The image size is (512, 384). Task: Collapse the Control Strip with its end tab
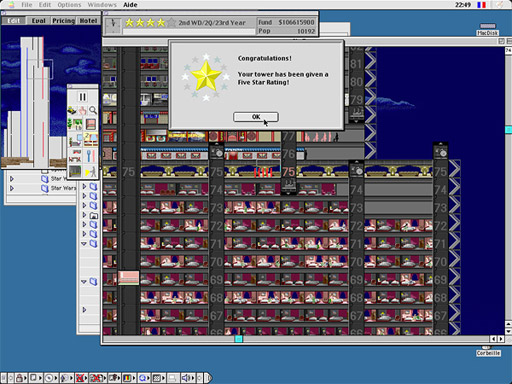click(x=208, y=378)
